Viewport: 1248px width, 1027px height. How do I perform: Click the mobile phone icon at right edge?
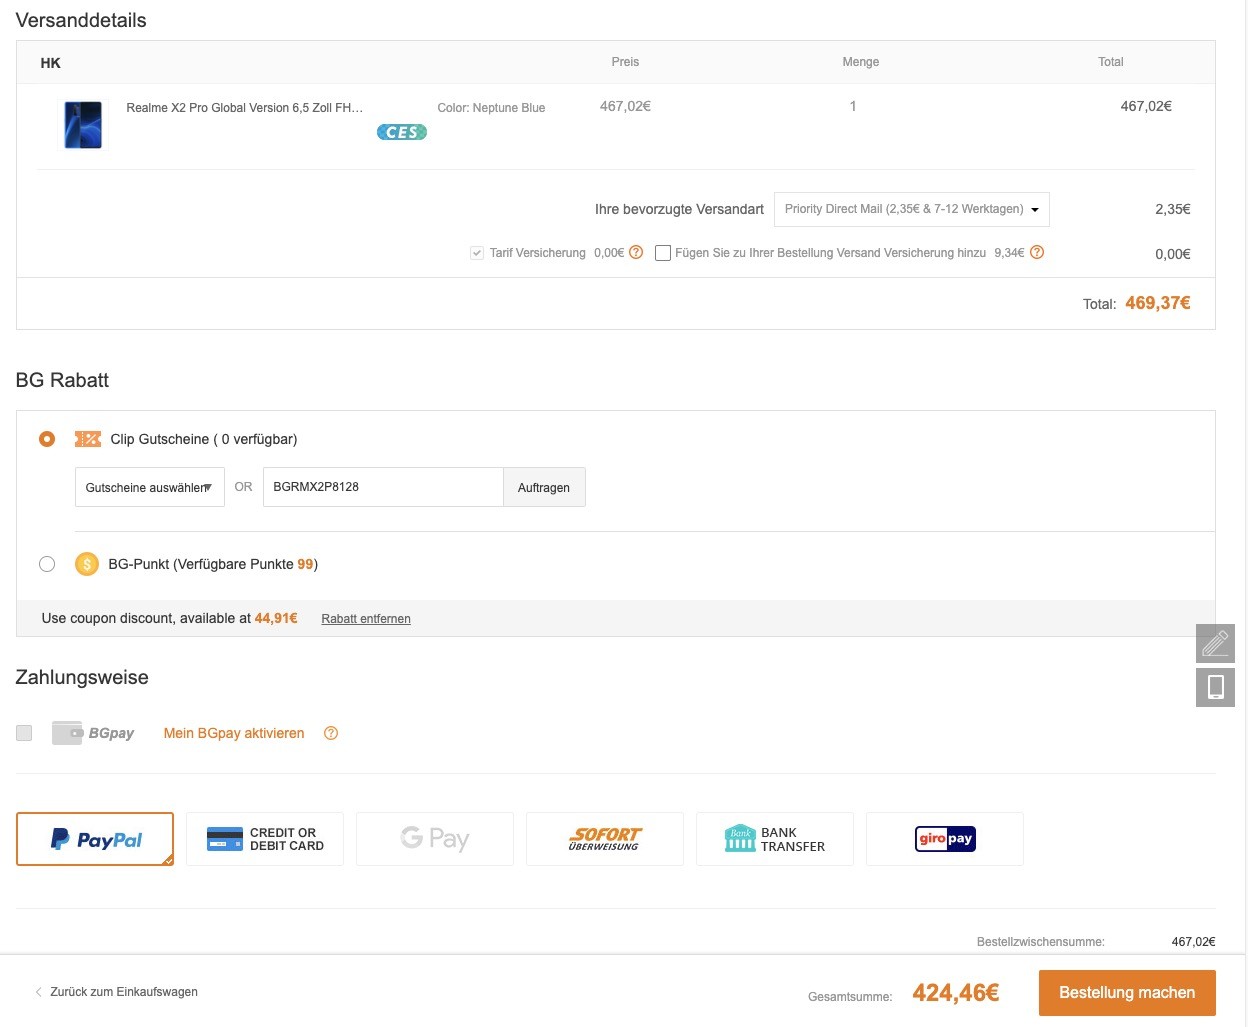tap(1215, 687)
